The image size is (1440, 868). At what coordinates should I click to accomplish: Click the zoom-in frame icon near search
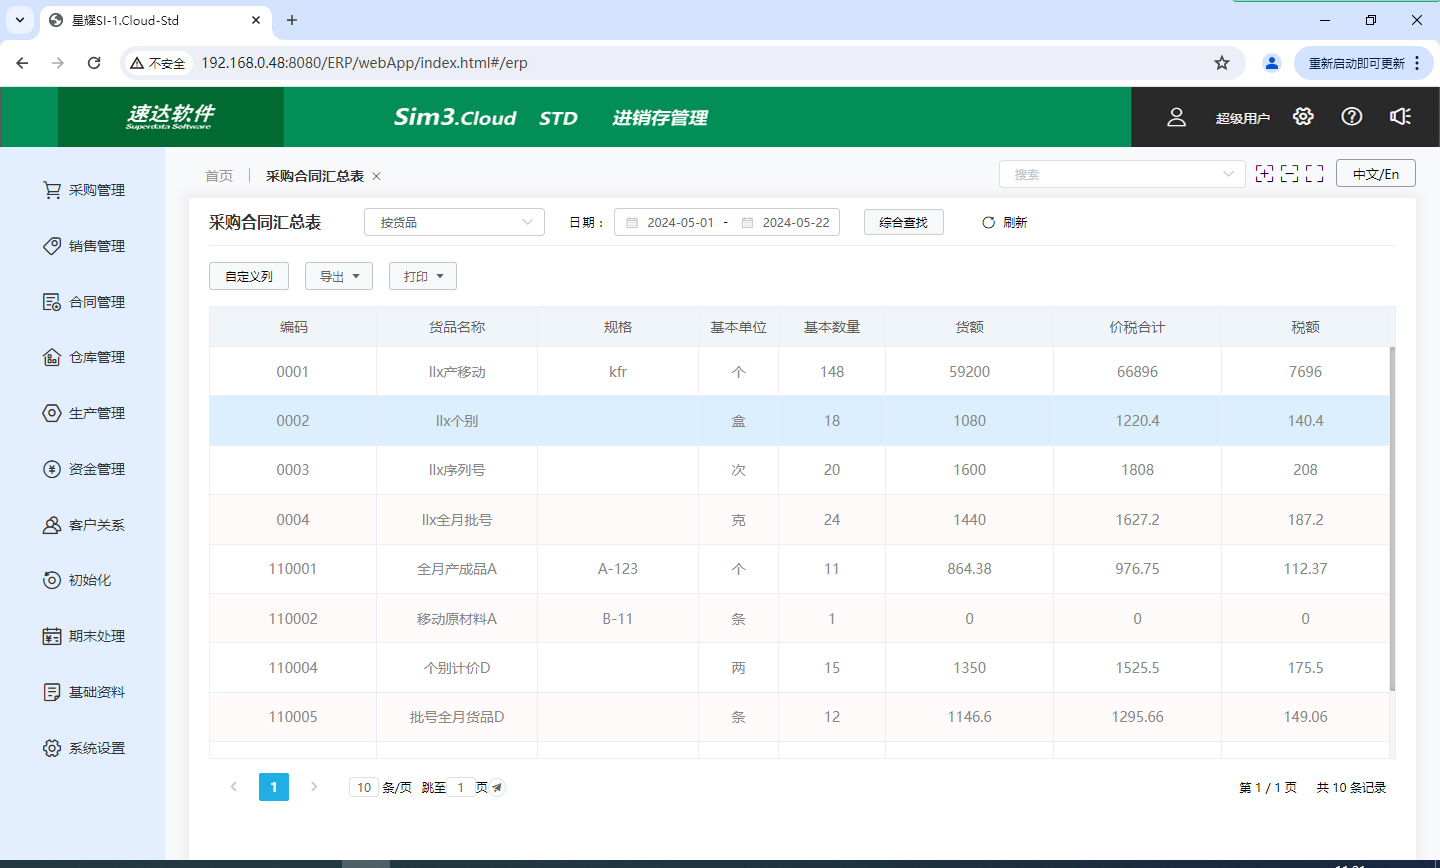click(1264, 174)
